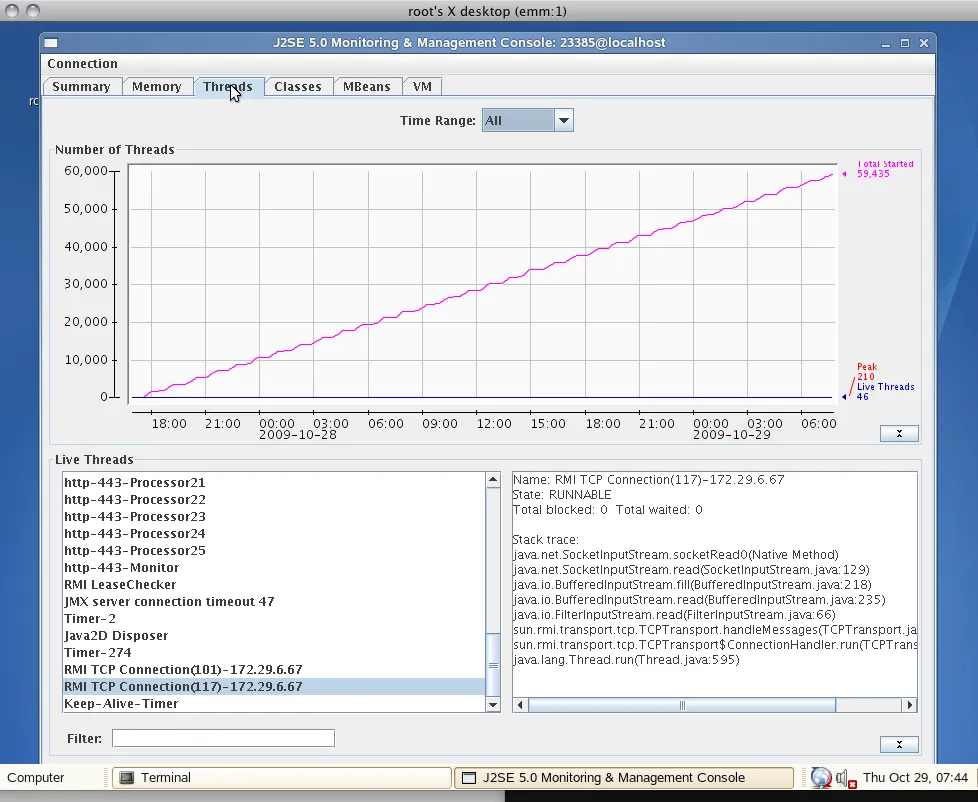
Task: Collapse the Number of Threads chart panel
Action: pos(899,433)
